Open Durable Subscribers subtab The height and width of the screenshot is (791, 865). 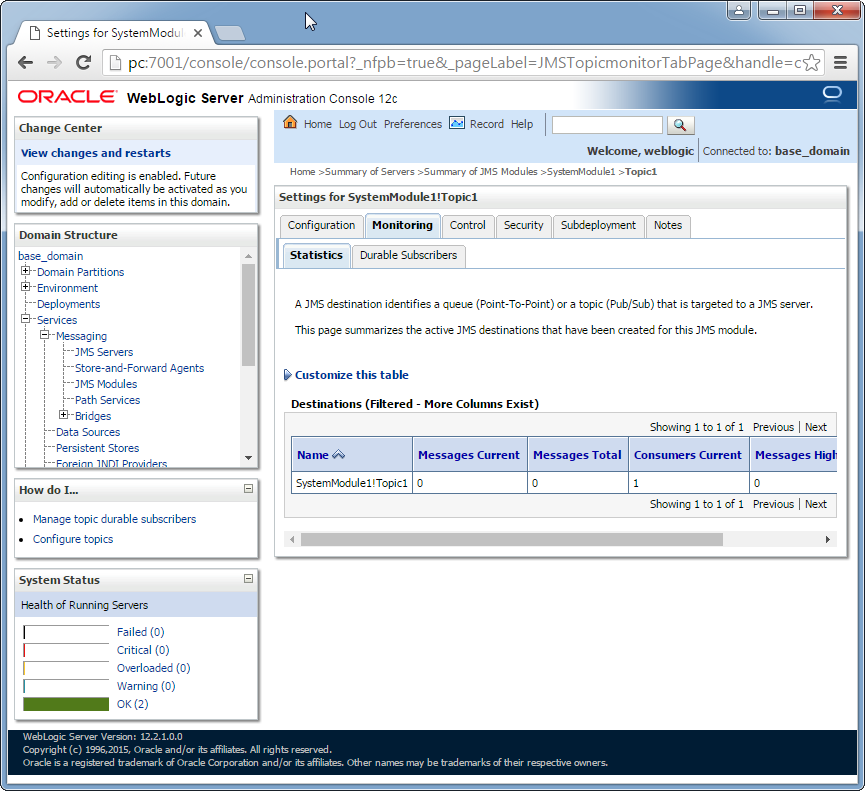pos(408,255)
